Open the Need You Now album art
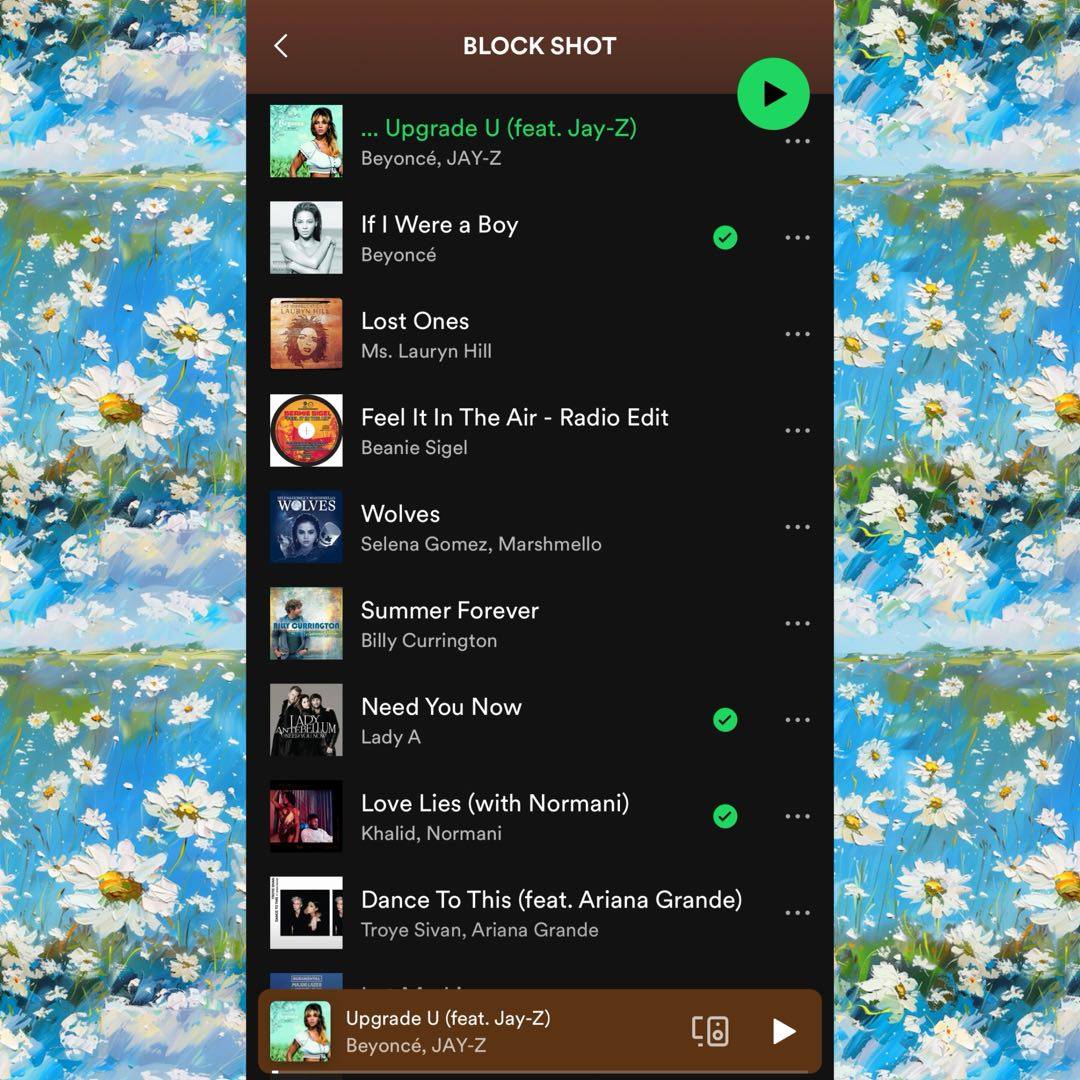 306,720
